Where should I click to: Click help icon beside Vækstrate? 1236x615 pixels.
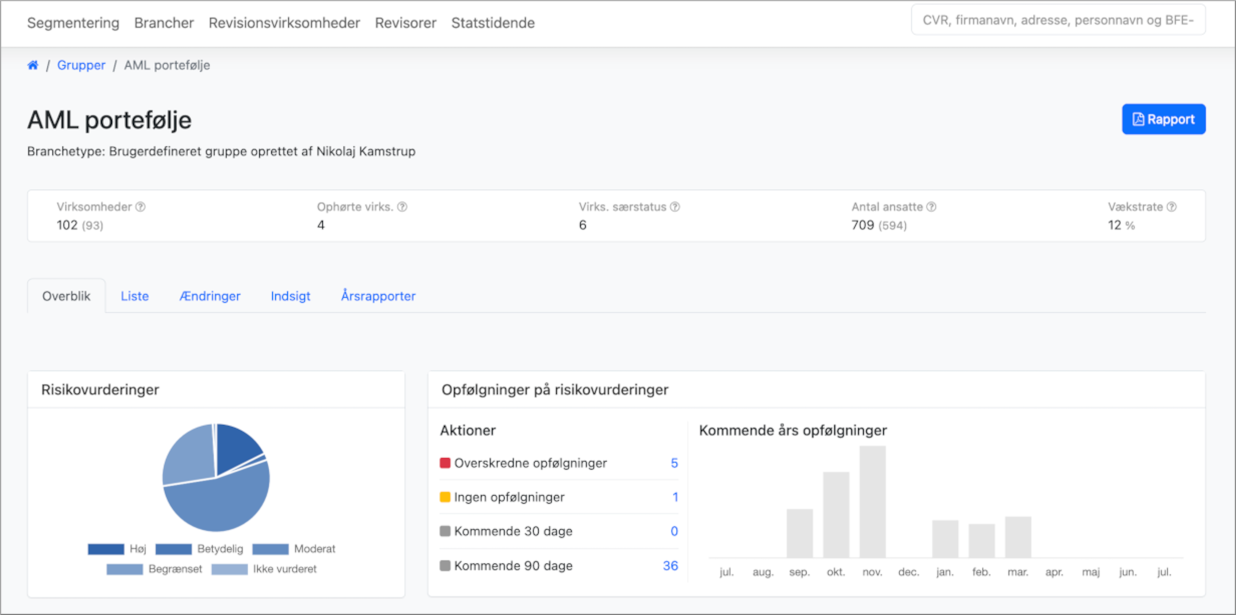(x=1171, y=207)
